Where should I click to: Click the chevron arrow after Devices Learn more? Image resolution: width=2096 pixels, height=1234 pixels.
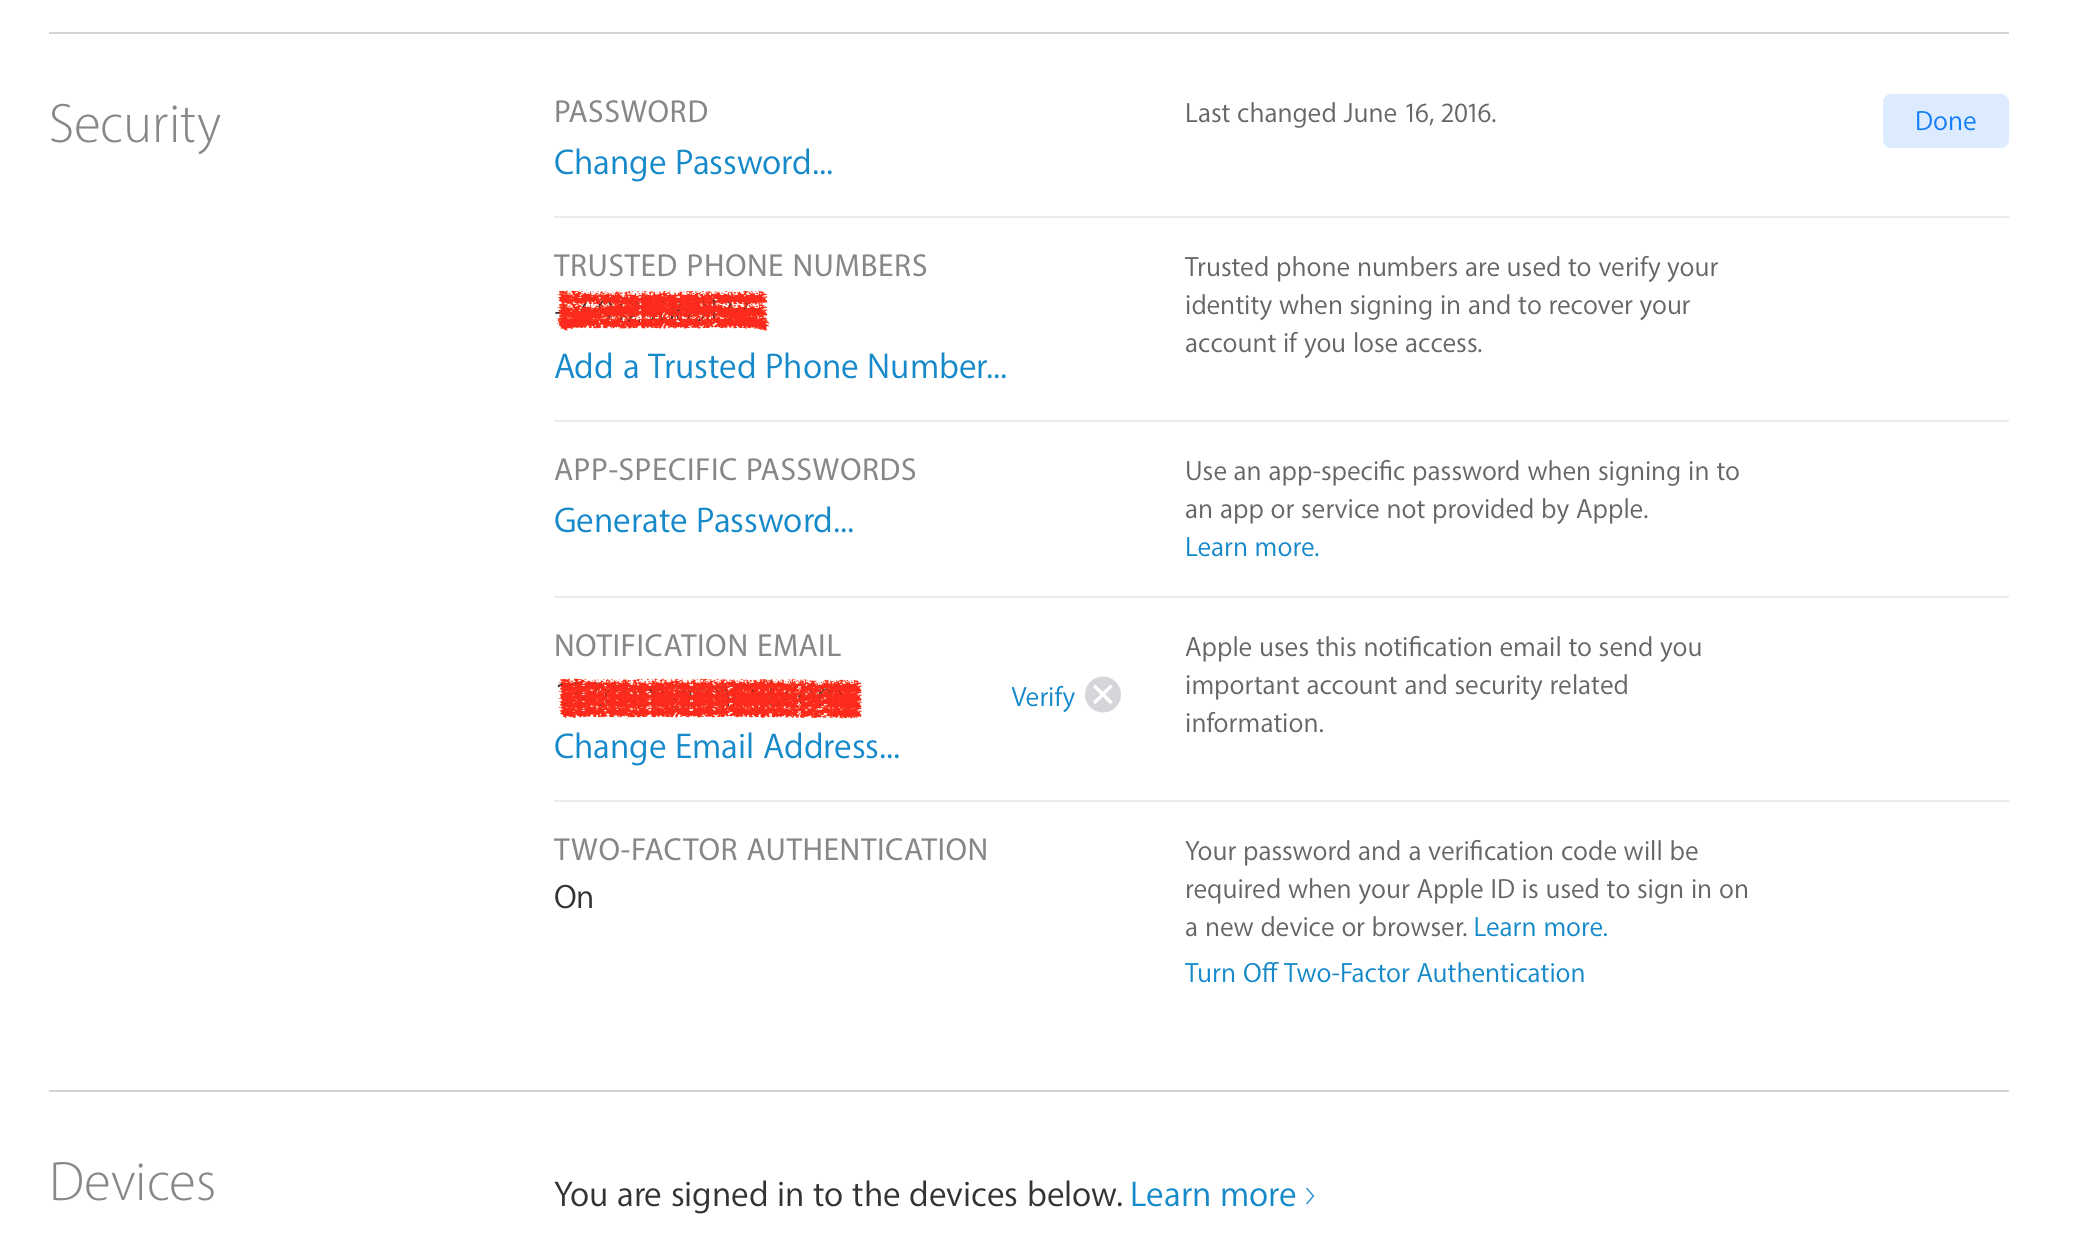click(1310, 1196)
